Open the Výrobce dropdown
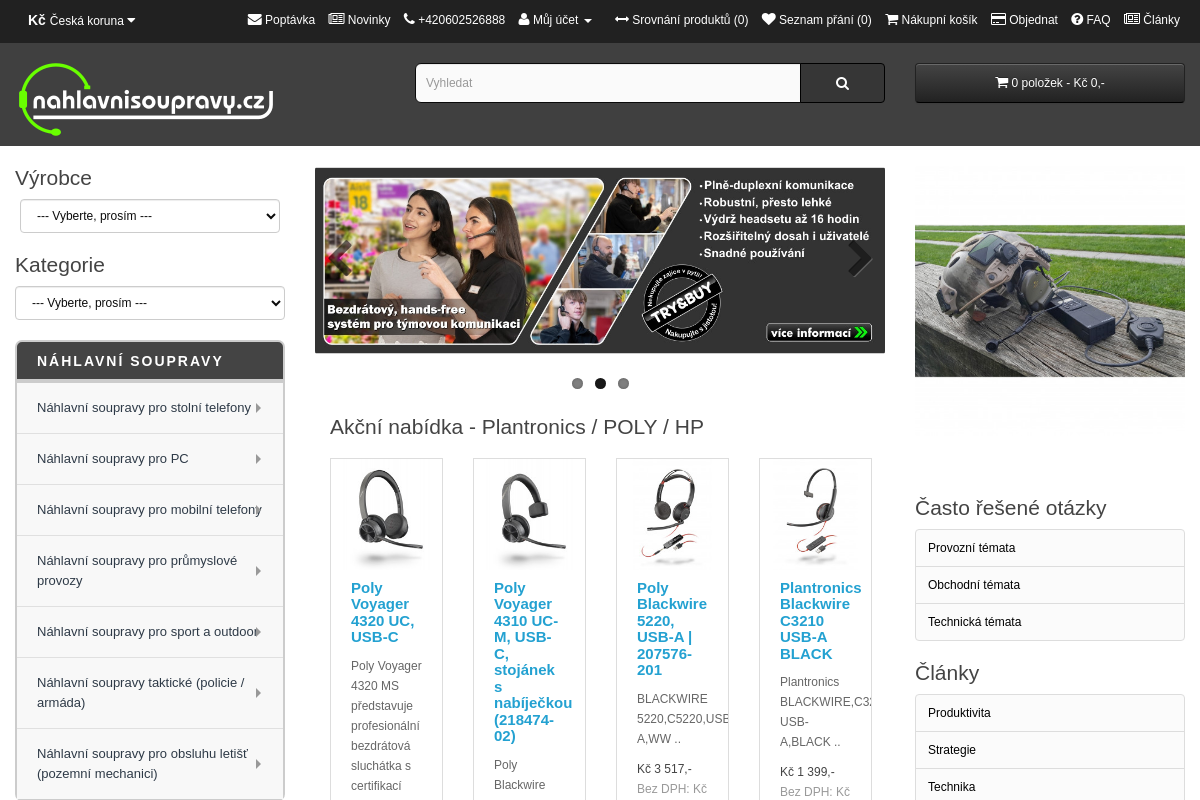Viewport: 1200px width, 800px height. [x=150, y=216]
